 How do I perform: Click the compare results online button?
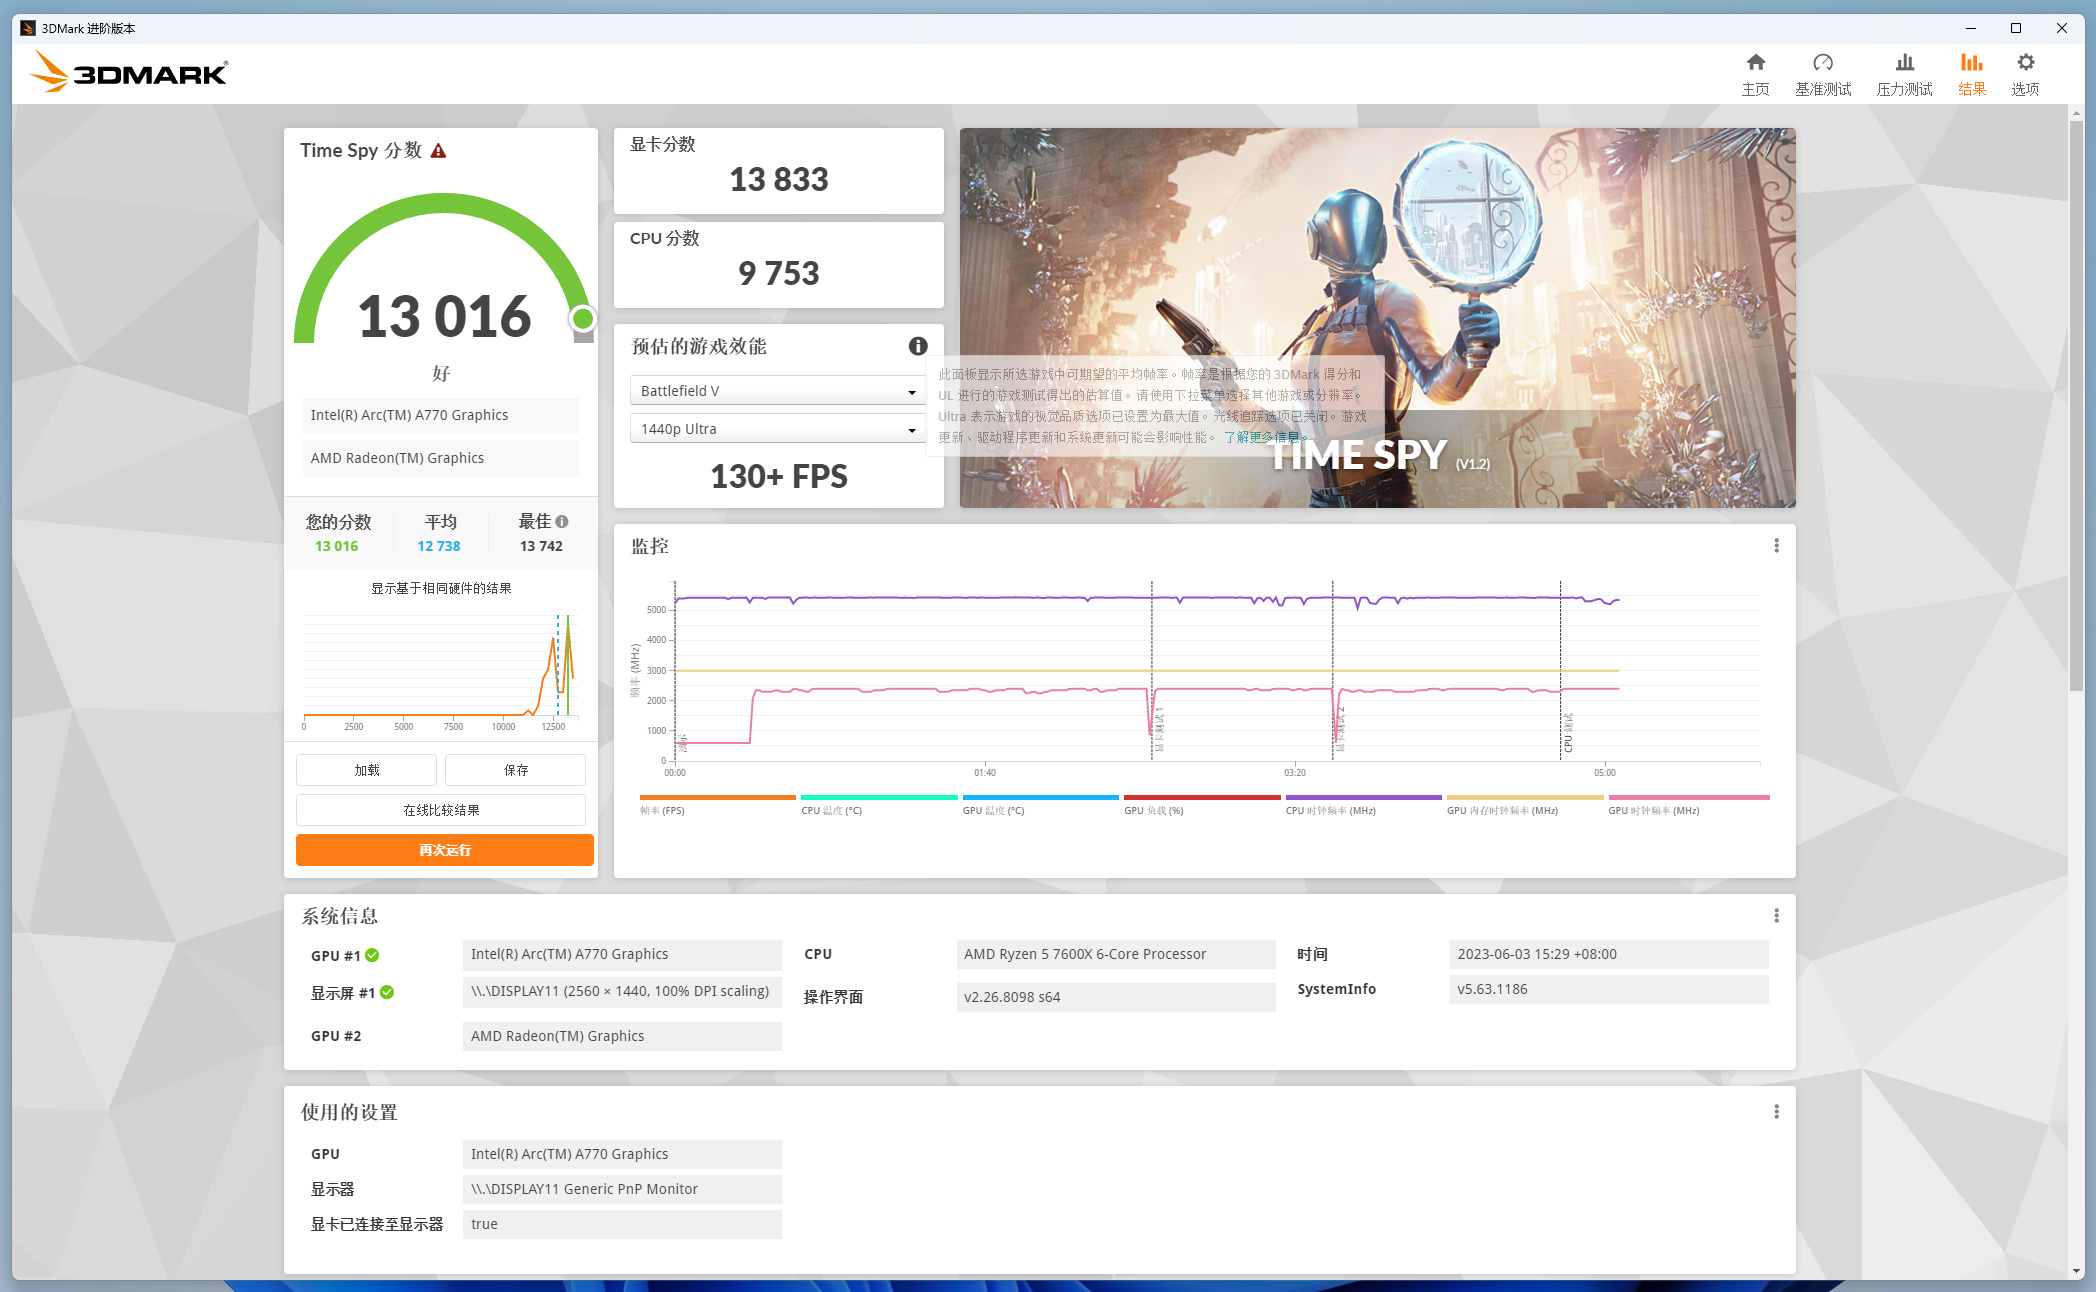coord(441,810)
